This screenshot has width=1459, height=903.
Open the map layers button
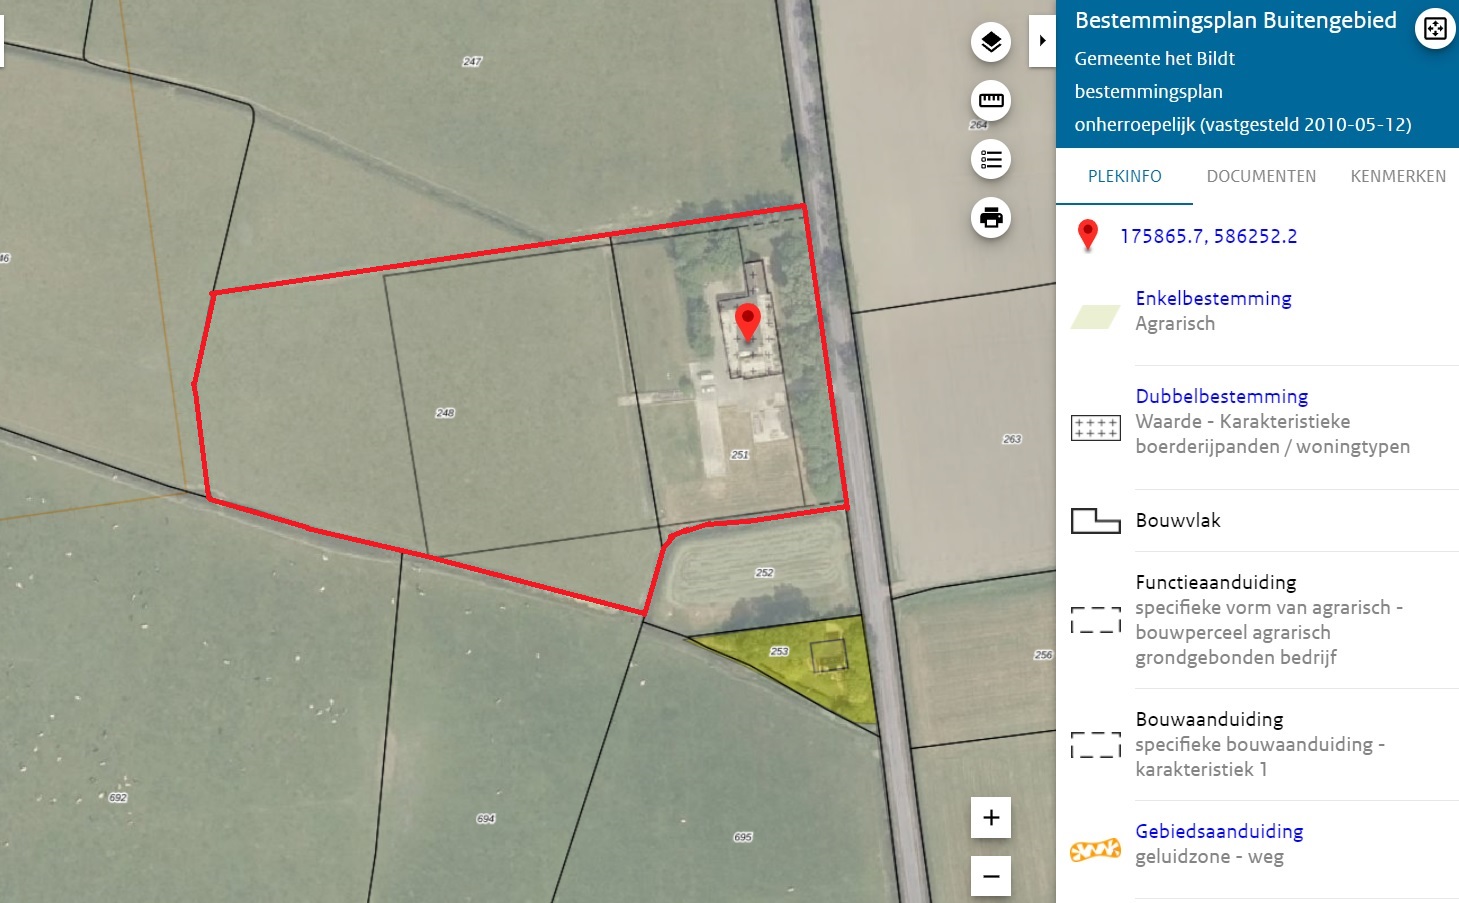coord(991,42)
